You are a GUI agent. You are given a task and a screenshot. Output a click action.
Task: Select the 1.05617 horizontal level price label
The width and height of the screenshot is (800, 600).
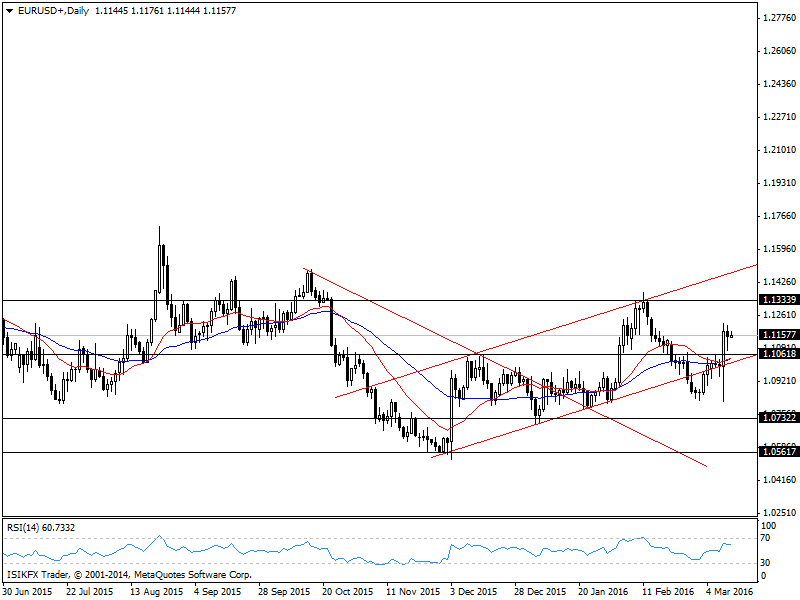click(779, 451)
